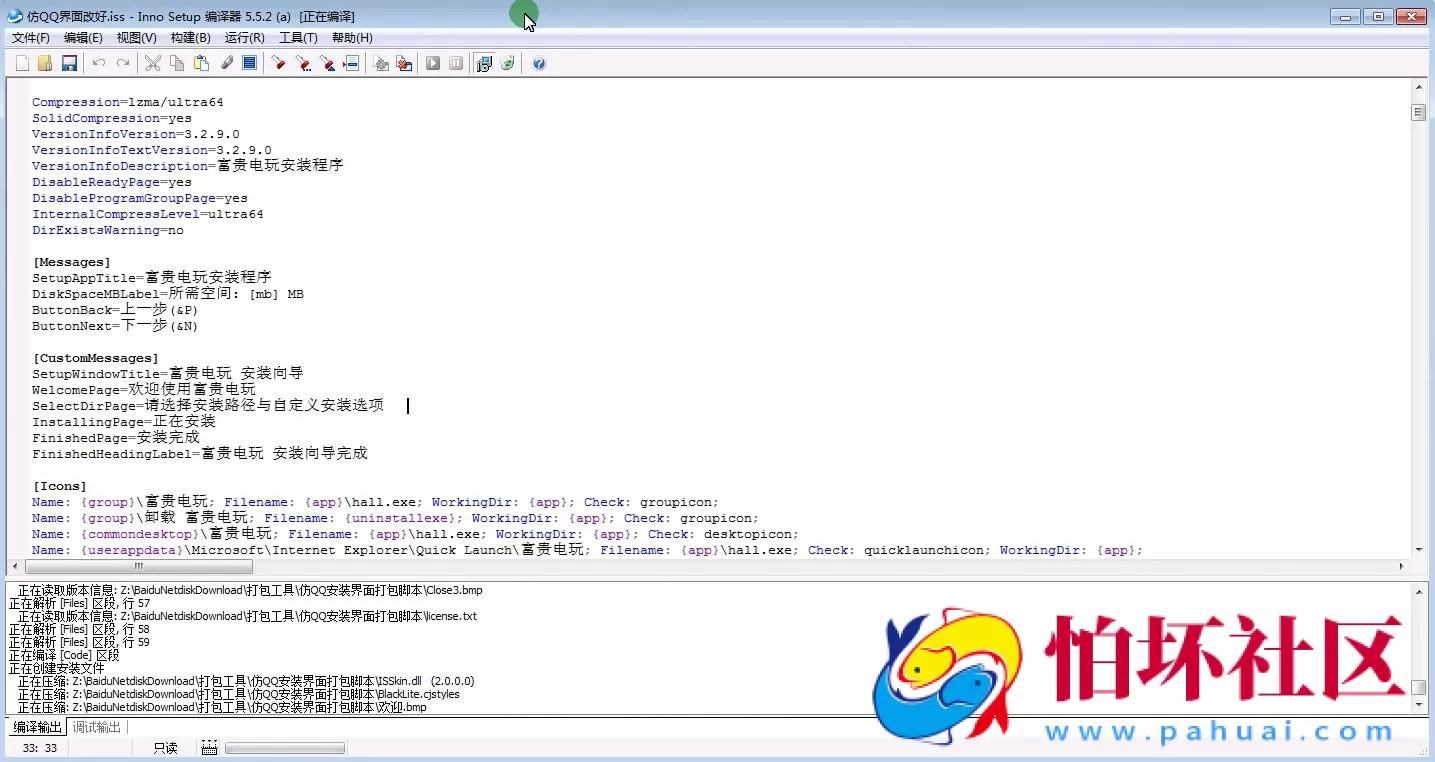1435x762 pixels.
Task: Paste clipboard contents via Paste icon
Action: pos(201,63)
